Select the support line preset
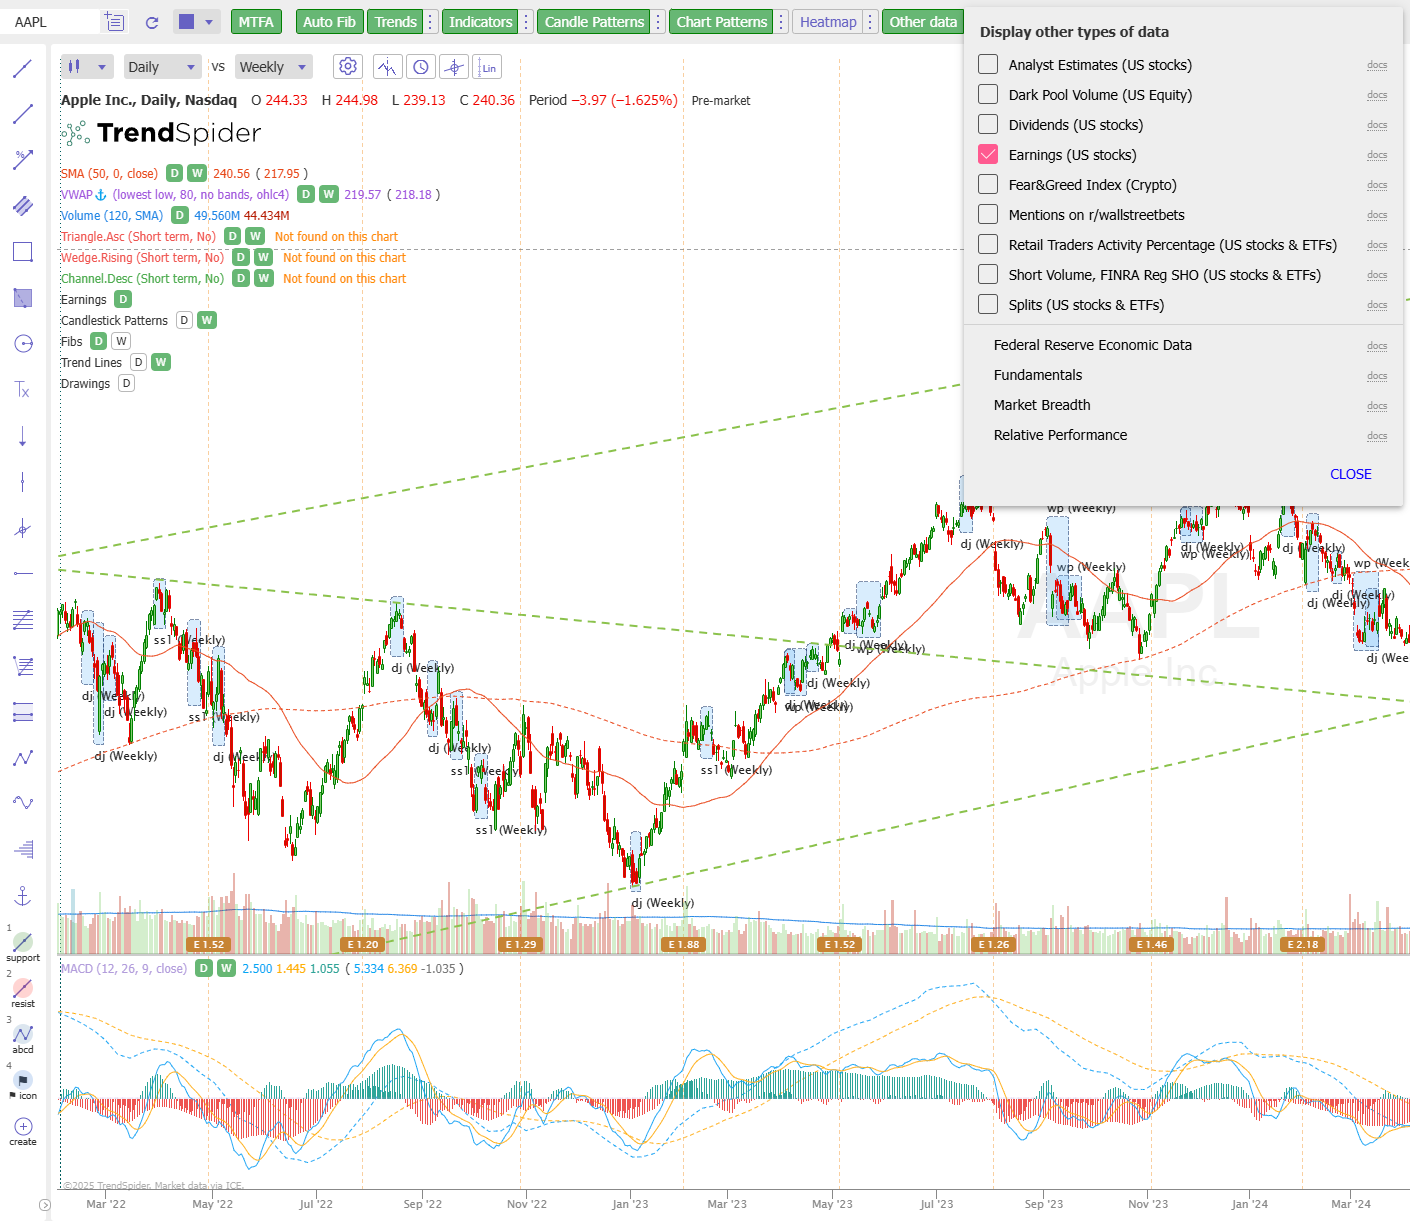This screenshot has width=1410, height=1221. [23, 947]
